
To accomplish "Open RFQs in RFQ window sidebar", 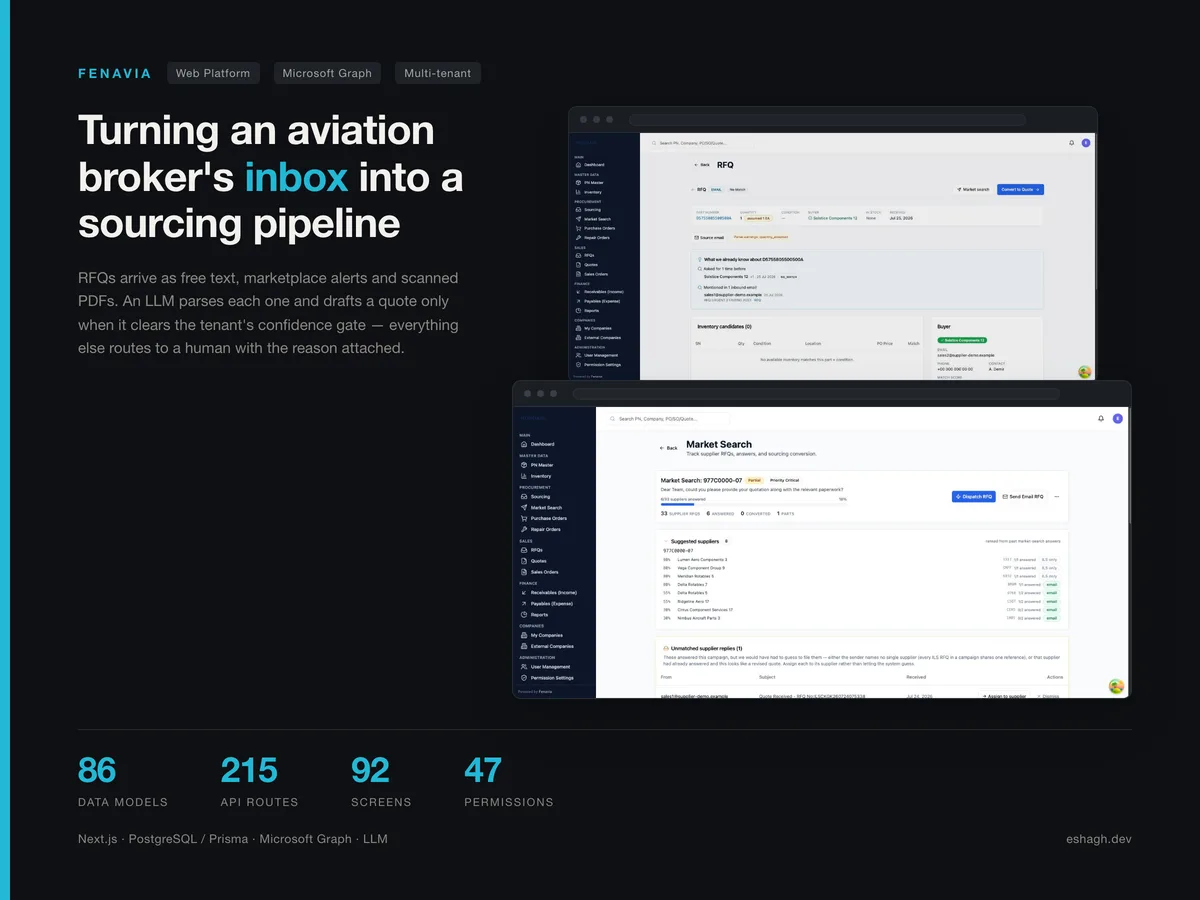I will [x=590, y=255].
